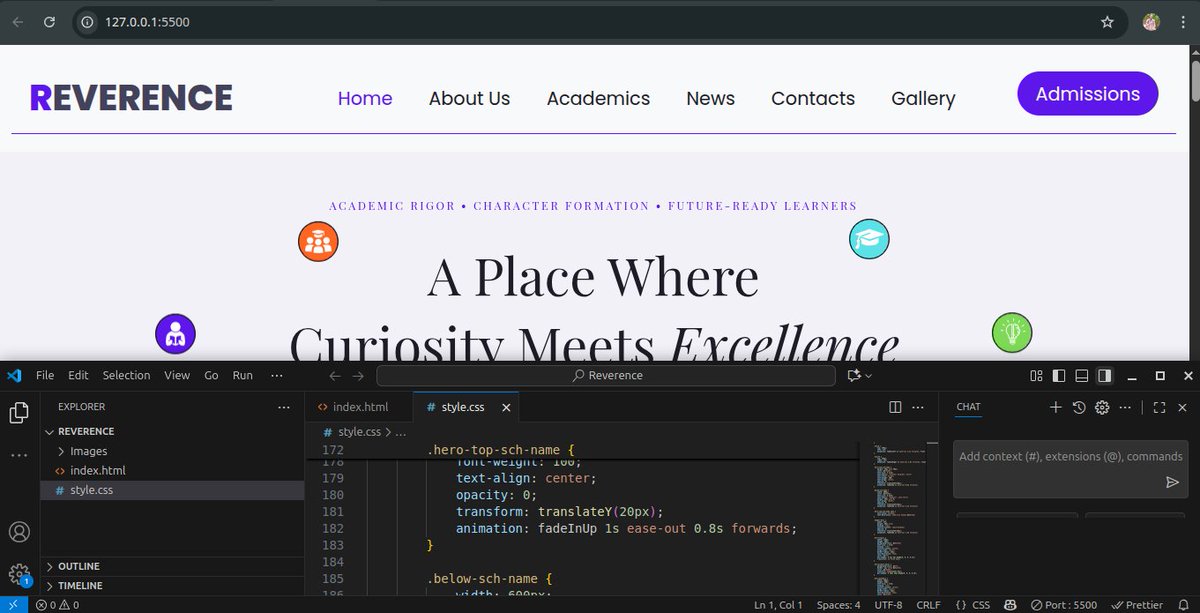The width and height of the screenshot is (1200, 613).
Task: Go to the About Us page
Action: point(469,98)
